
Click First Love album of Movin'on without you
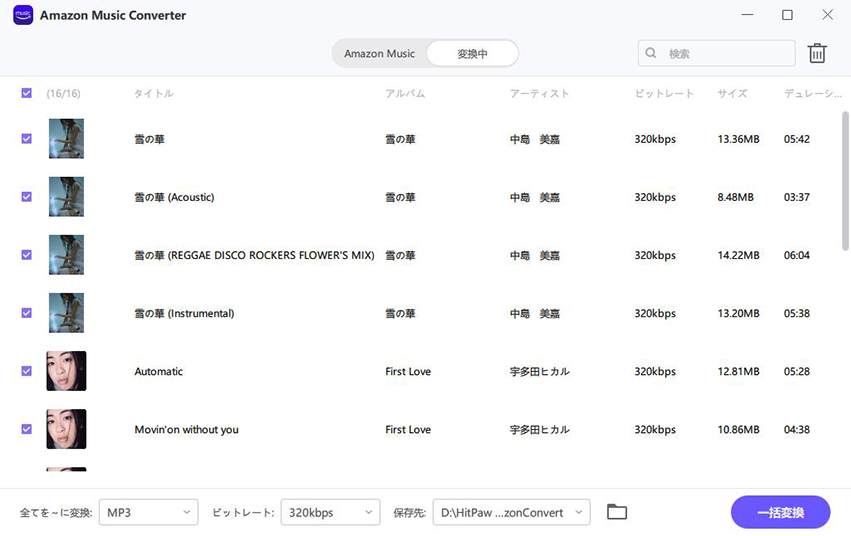[x=408, y=429]
